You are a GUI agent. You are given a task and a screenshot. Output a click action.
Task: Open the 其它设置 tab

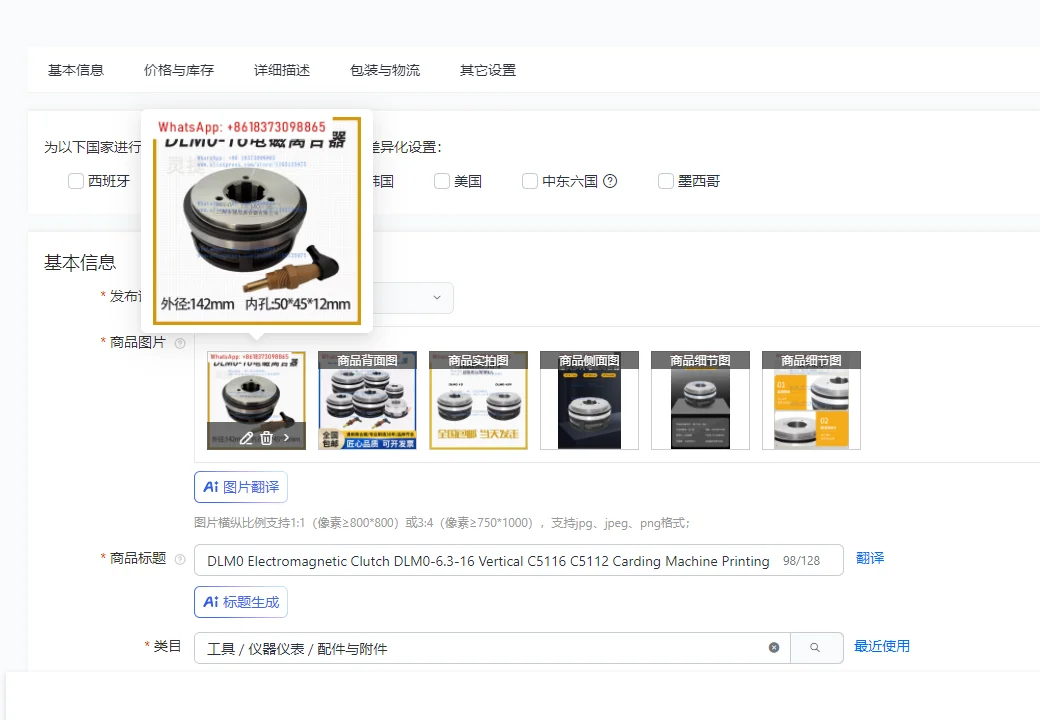[x=488, y=70]
